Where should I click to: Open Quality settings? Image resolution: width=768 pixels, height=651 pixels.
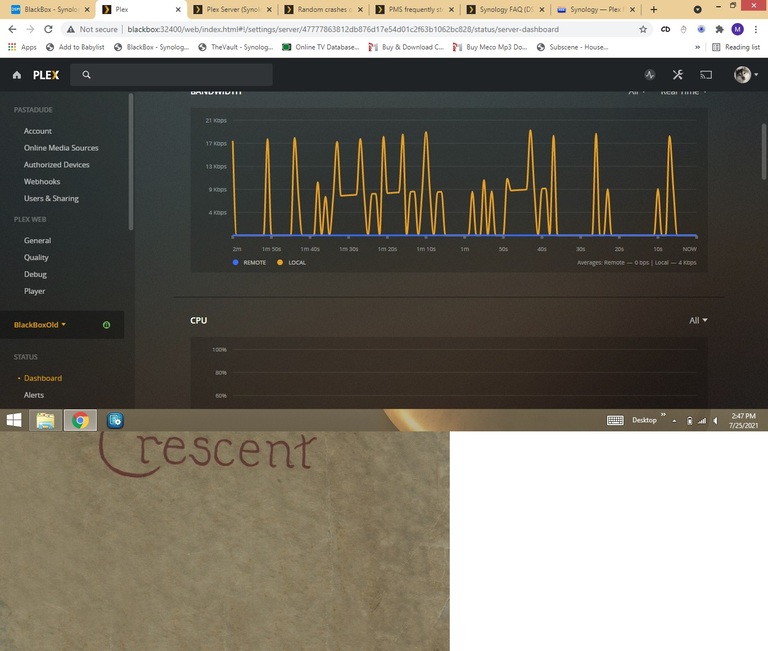(36, 258)
